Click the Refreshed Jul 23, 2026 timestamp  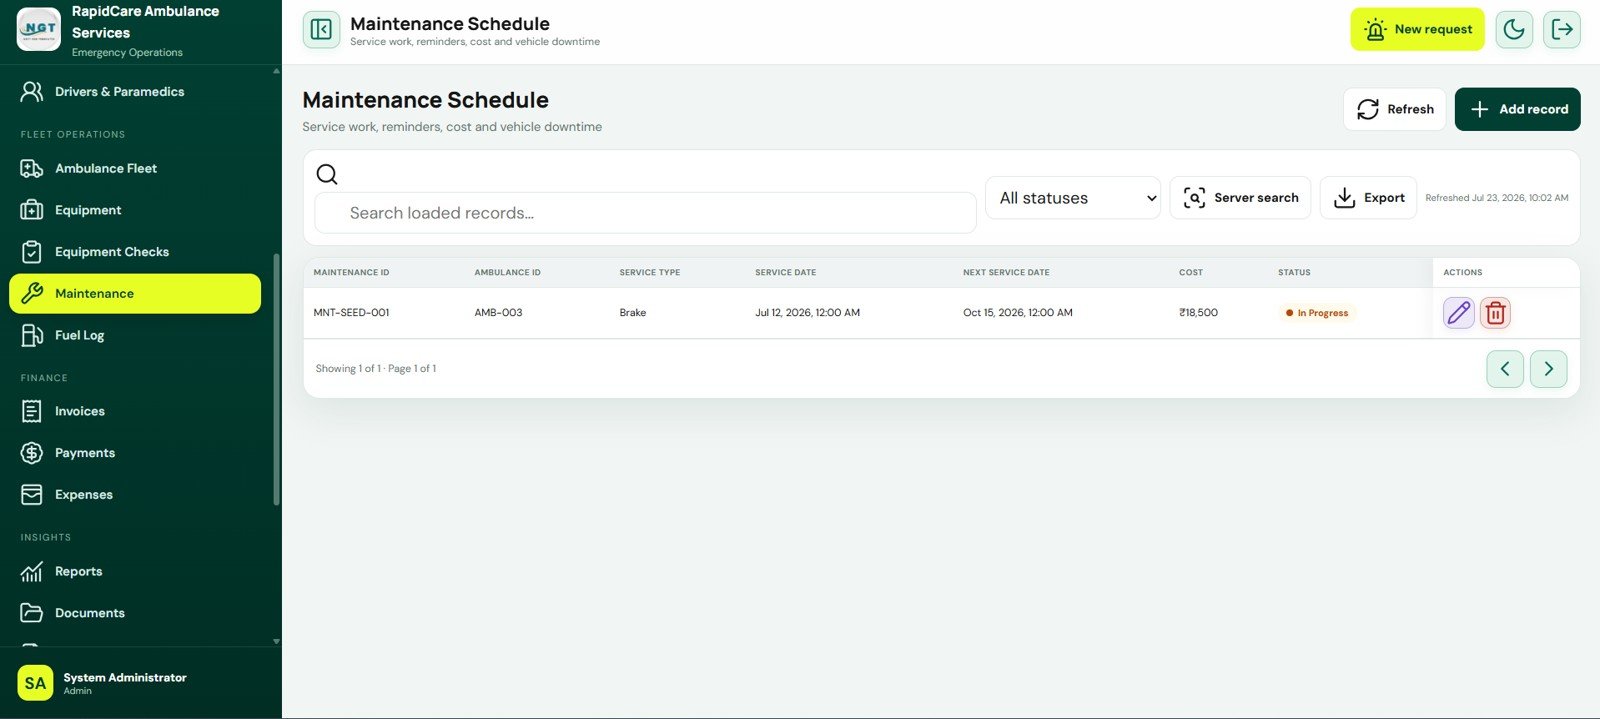[1496, 198]
